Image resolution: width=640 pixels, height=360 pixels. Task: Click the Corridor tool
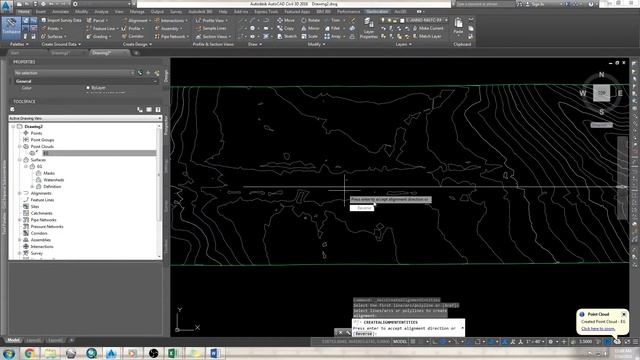tap(133, 36)
